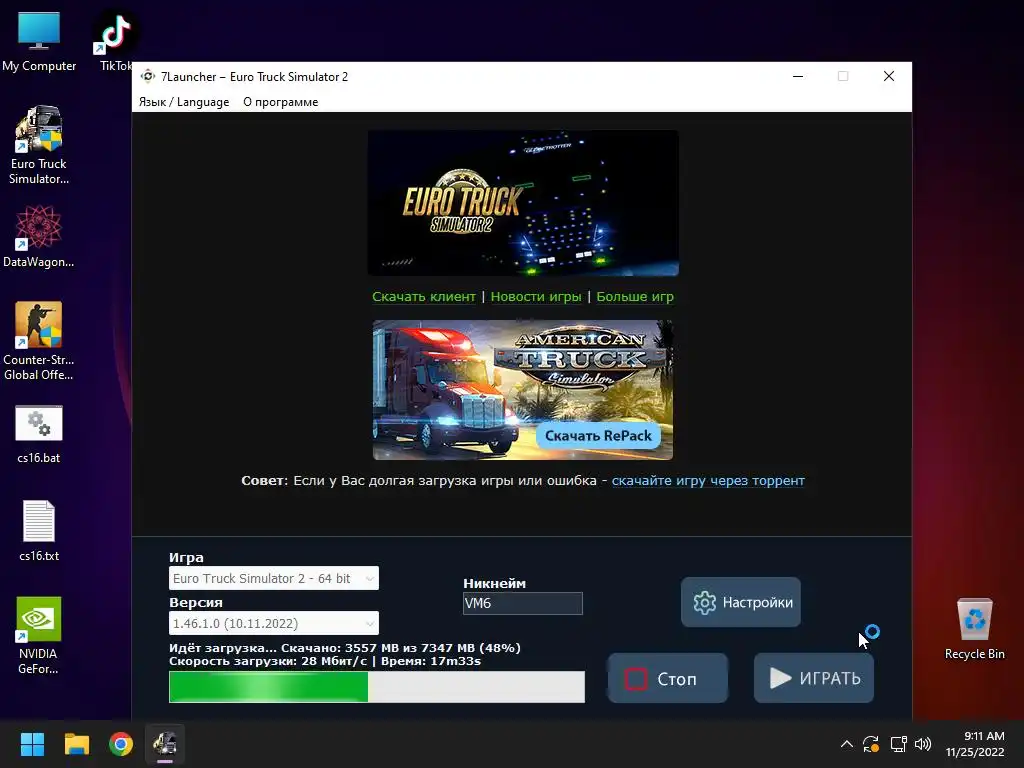Click the 7Launcher title bar logo icon
Viewport: 1024px width, 768px height.
pos(148,76)
